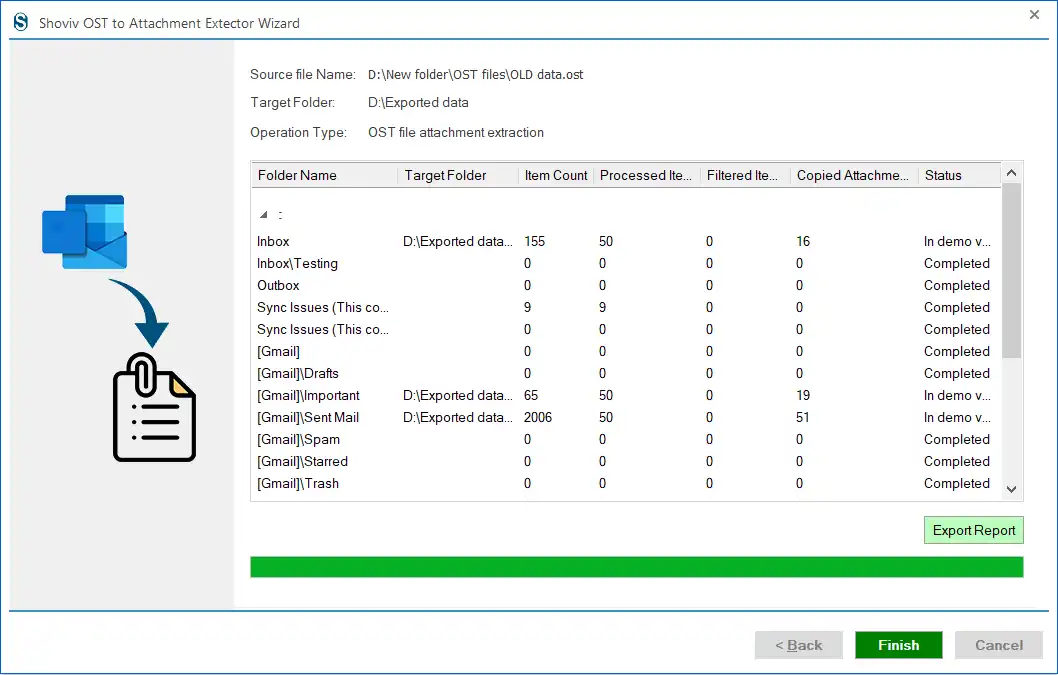This screenshot has width=1058, height=675.
Task: Close the Attachment Extractor Wizard window
Action: click(x=1034, y=14)
